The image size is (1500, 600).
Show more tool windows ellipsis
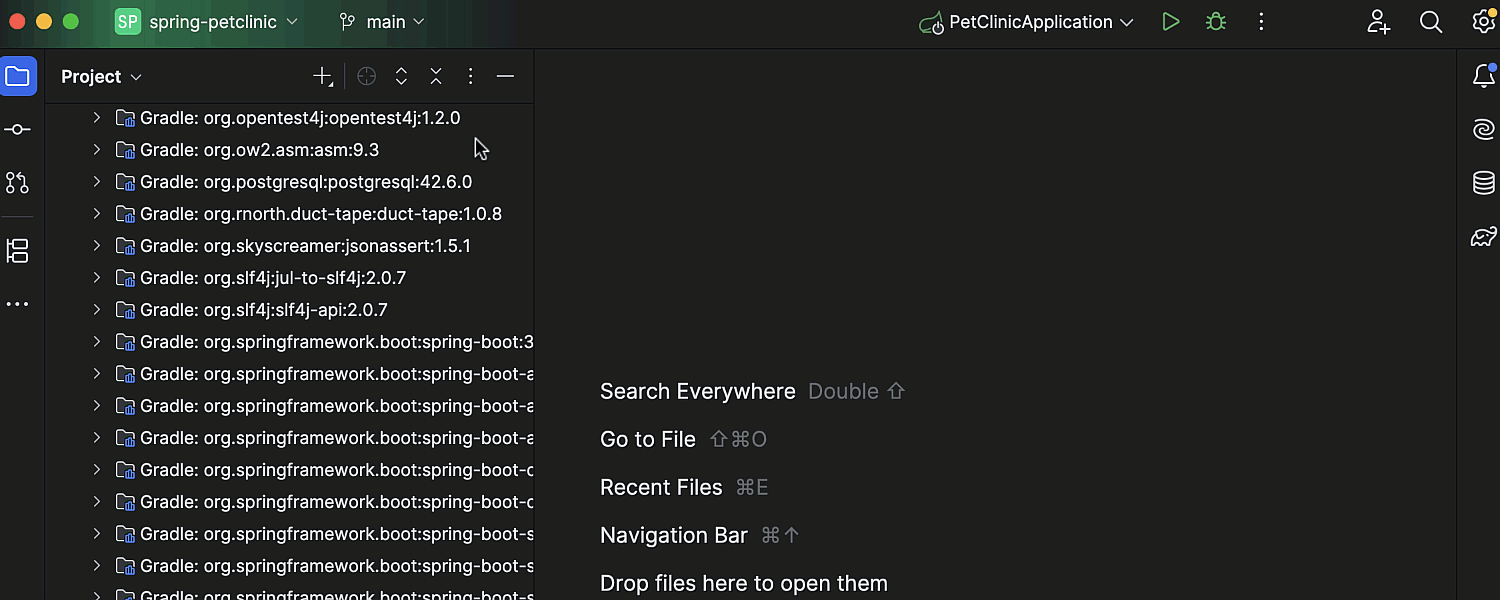pyautogui.click(x=18, y=304)
